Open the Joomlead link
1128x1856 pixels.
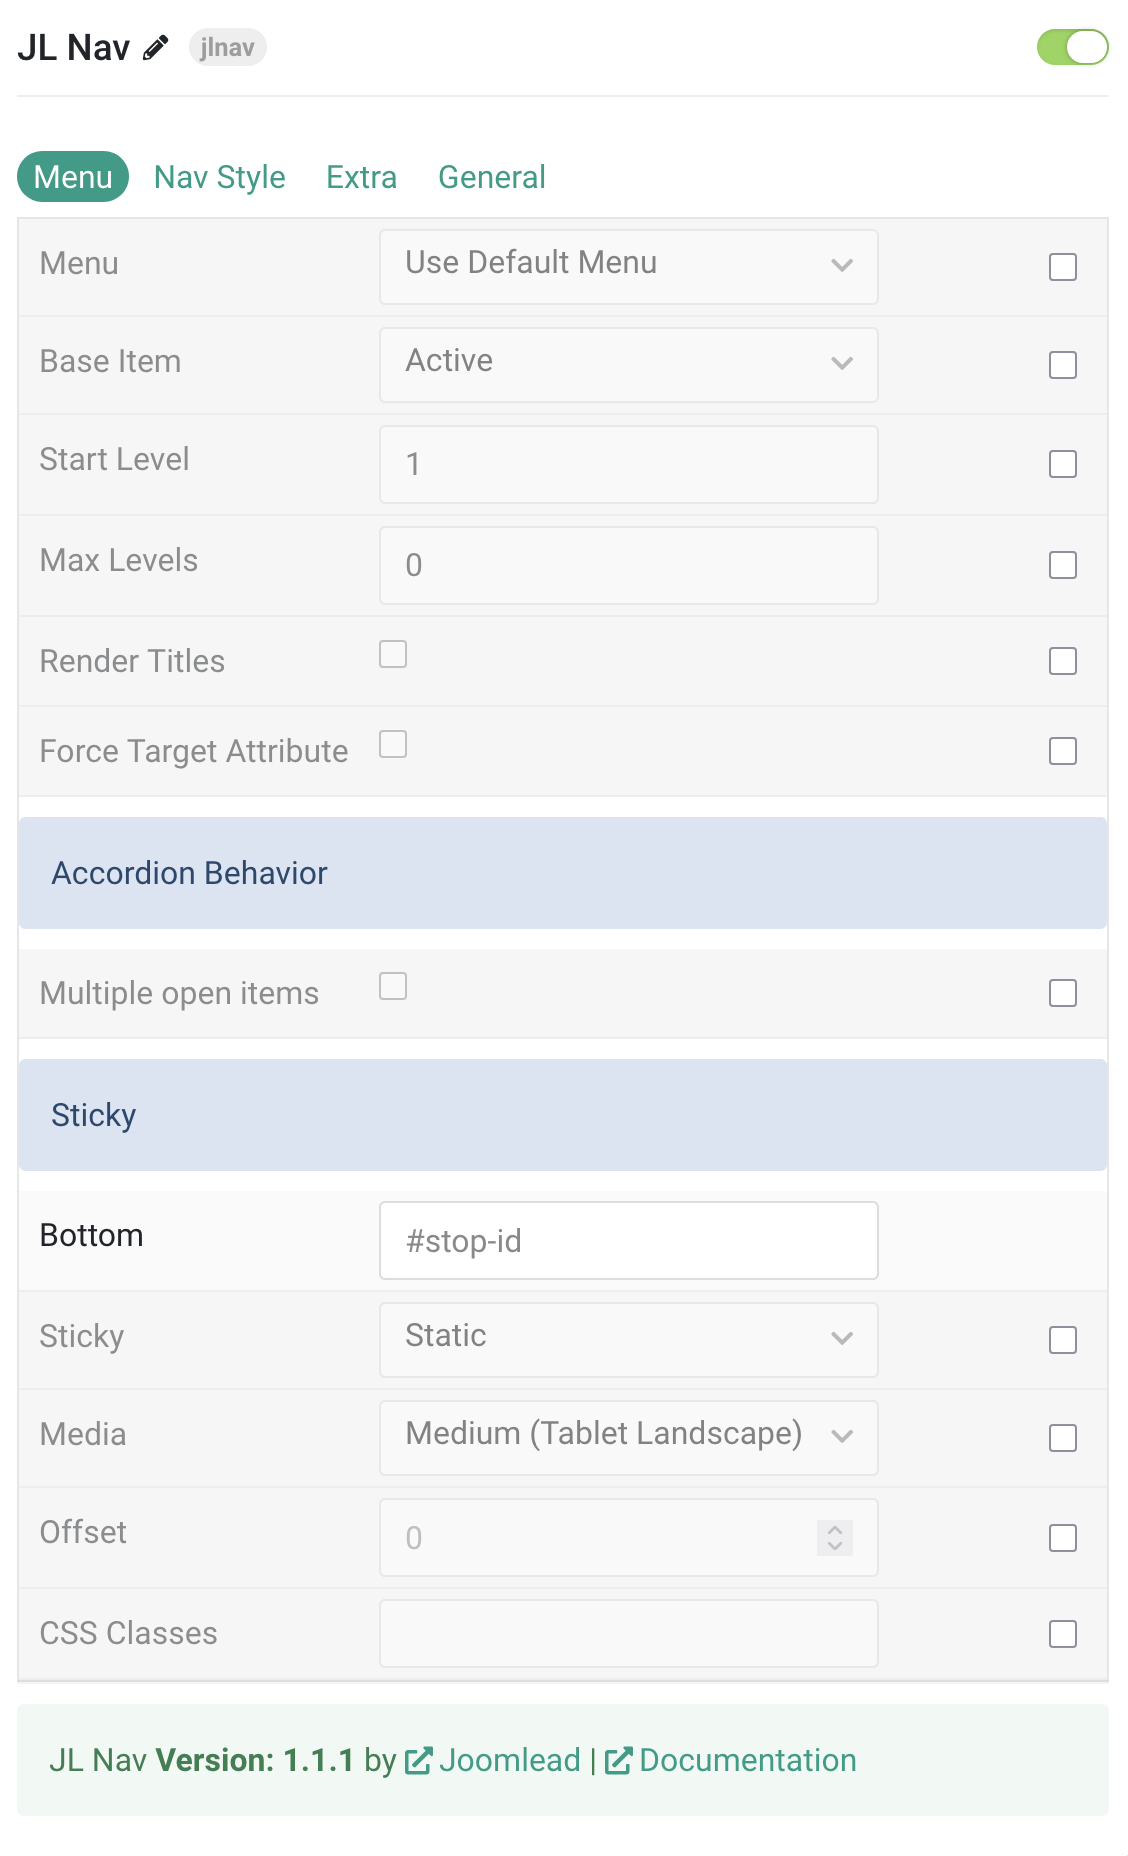point(510,1760)
